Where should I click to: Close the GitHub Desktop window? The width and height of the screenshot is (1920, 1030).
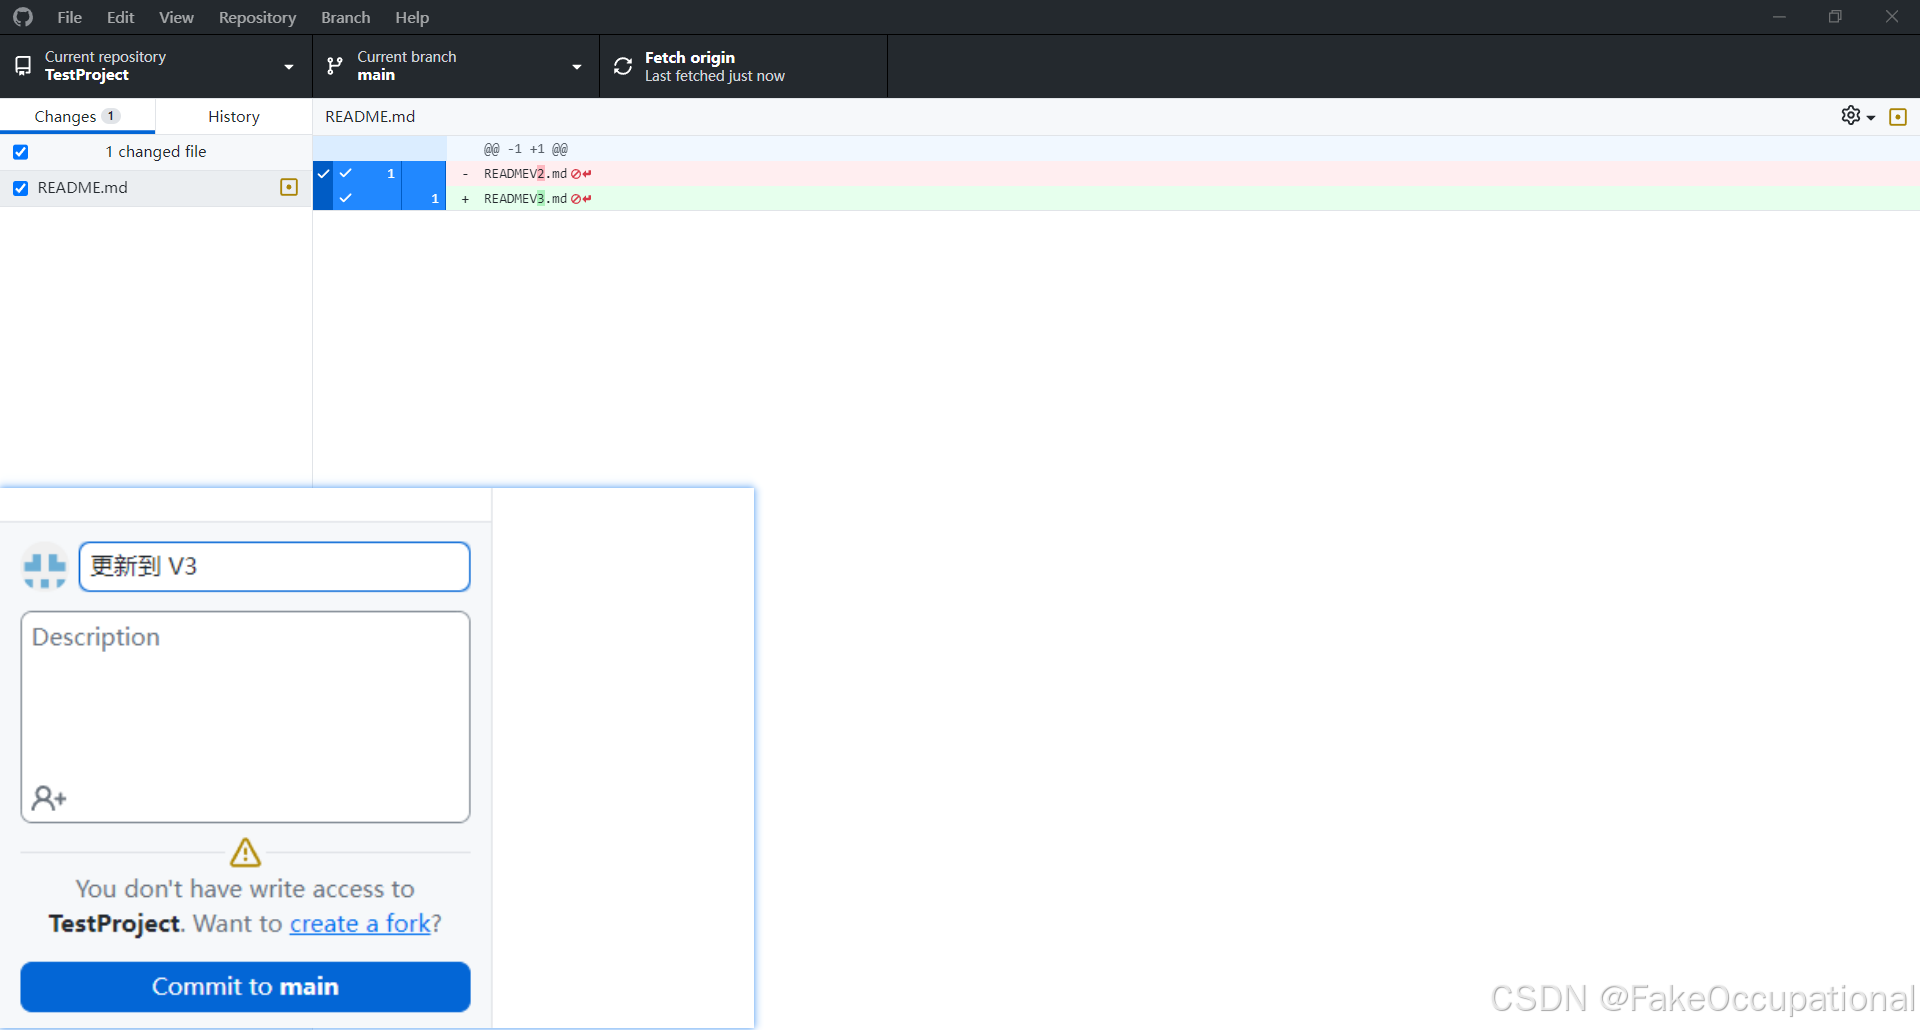coord(1892,17)
